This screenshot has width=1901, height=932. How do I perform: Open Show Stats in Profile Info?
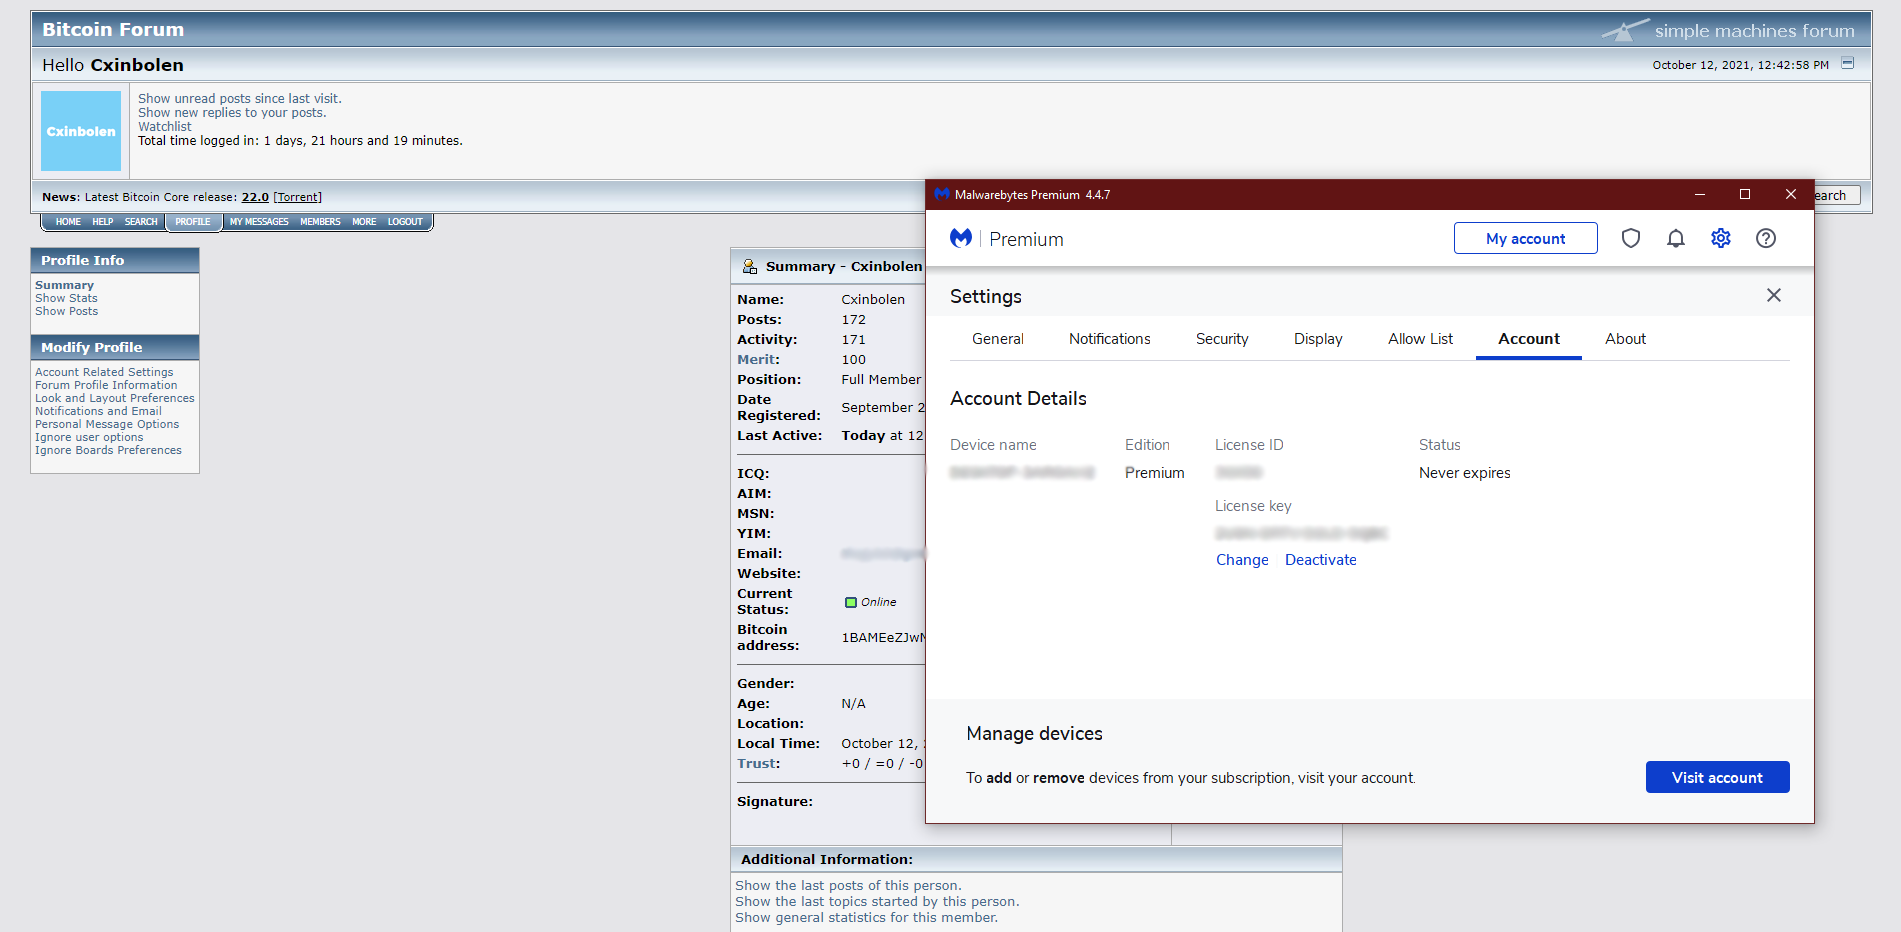point(66,298)
